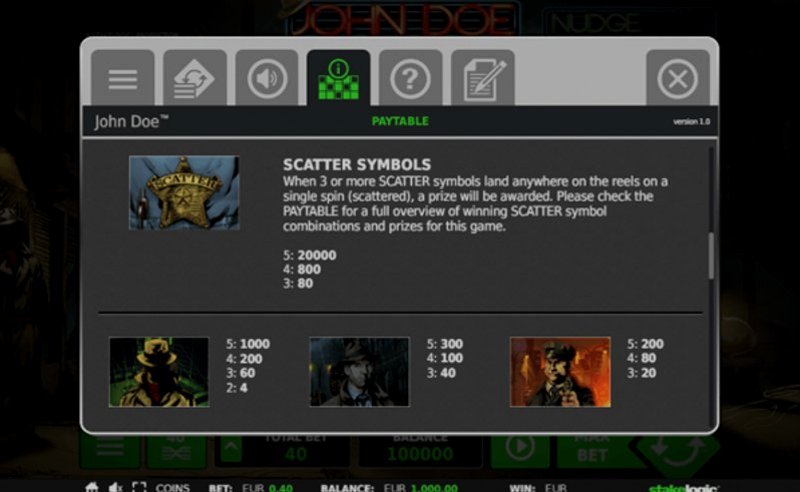800x492 pixels.
Task: Click the dimmed MAX BET button
Action: tap(592, 449)
